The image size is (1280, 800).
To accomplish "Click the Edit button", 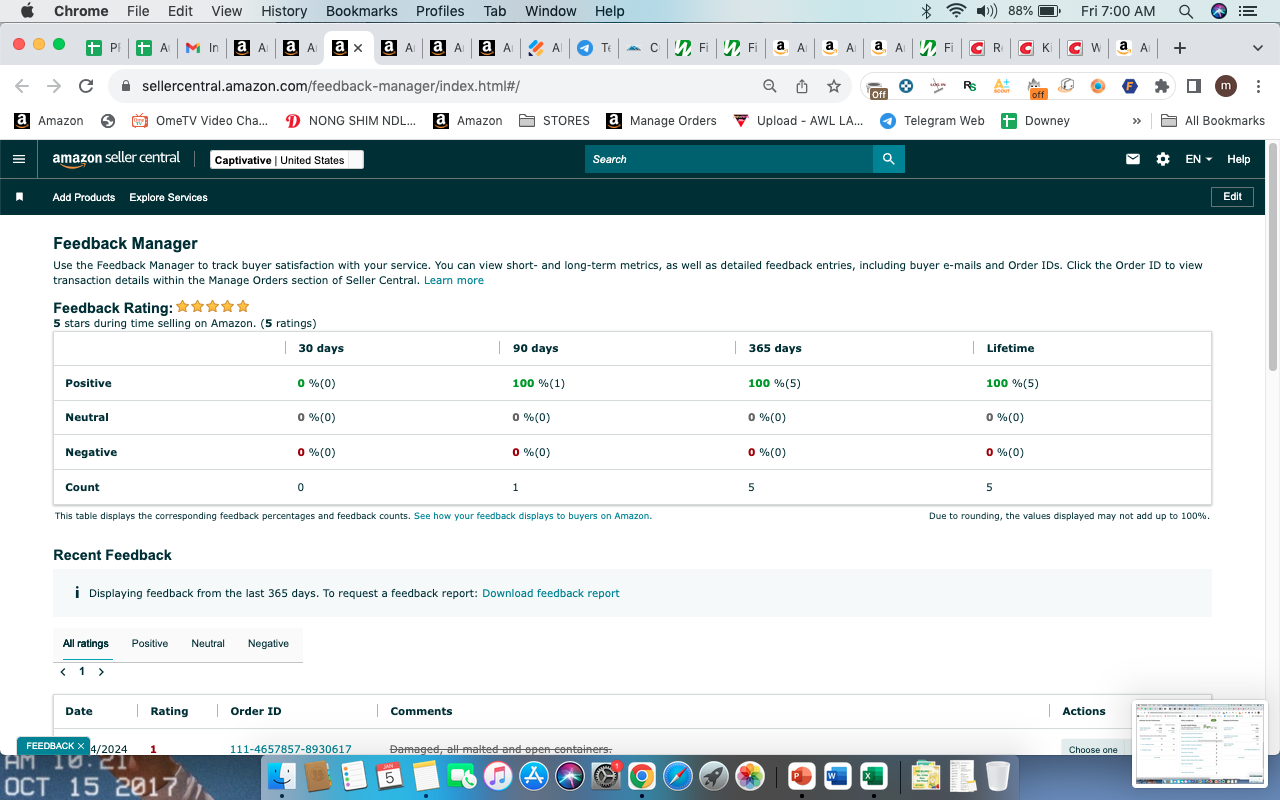I will (x=1232, y=197).
